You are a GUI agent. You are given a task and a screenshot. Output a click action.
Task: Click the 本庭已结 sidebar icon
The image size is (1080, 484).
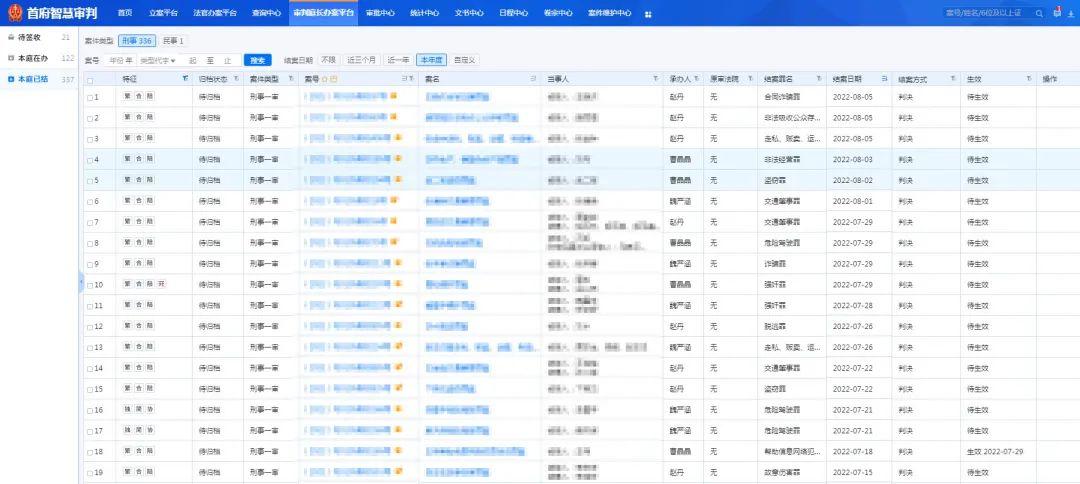tap(10, 79)
